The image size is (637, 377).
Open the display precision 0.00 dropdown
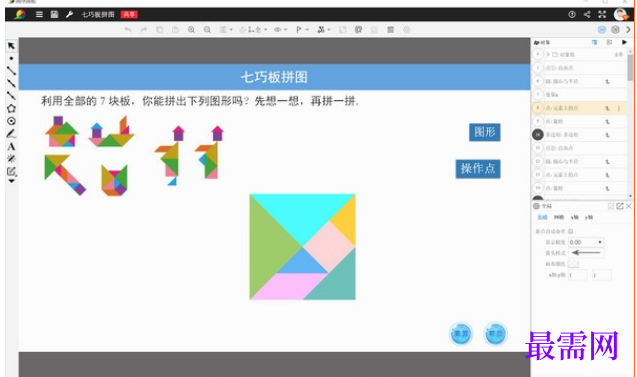pyautogui.click(x=586, y=242)
